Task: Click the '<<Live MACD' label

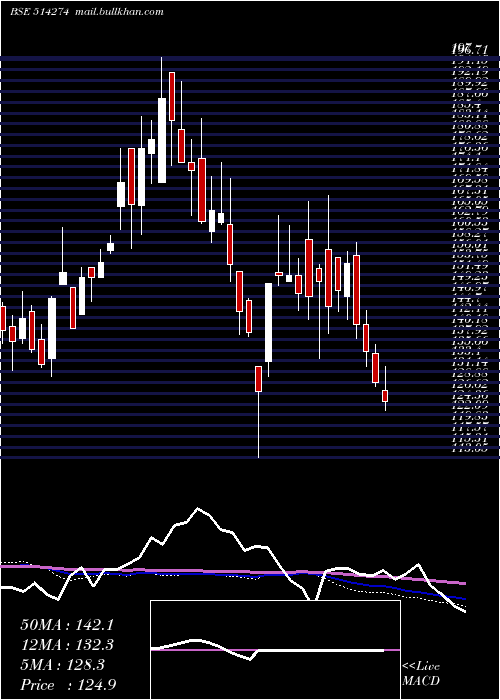Action: click(x=421, y=674)
